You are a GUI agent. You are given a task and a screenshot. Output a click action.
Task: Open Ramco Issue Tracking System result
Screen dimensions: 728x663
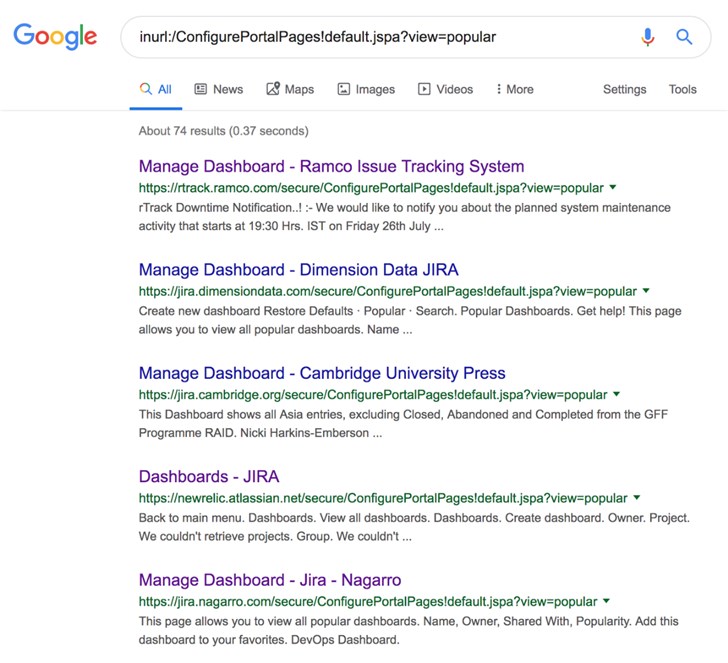(x=331, y=166)
